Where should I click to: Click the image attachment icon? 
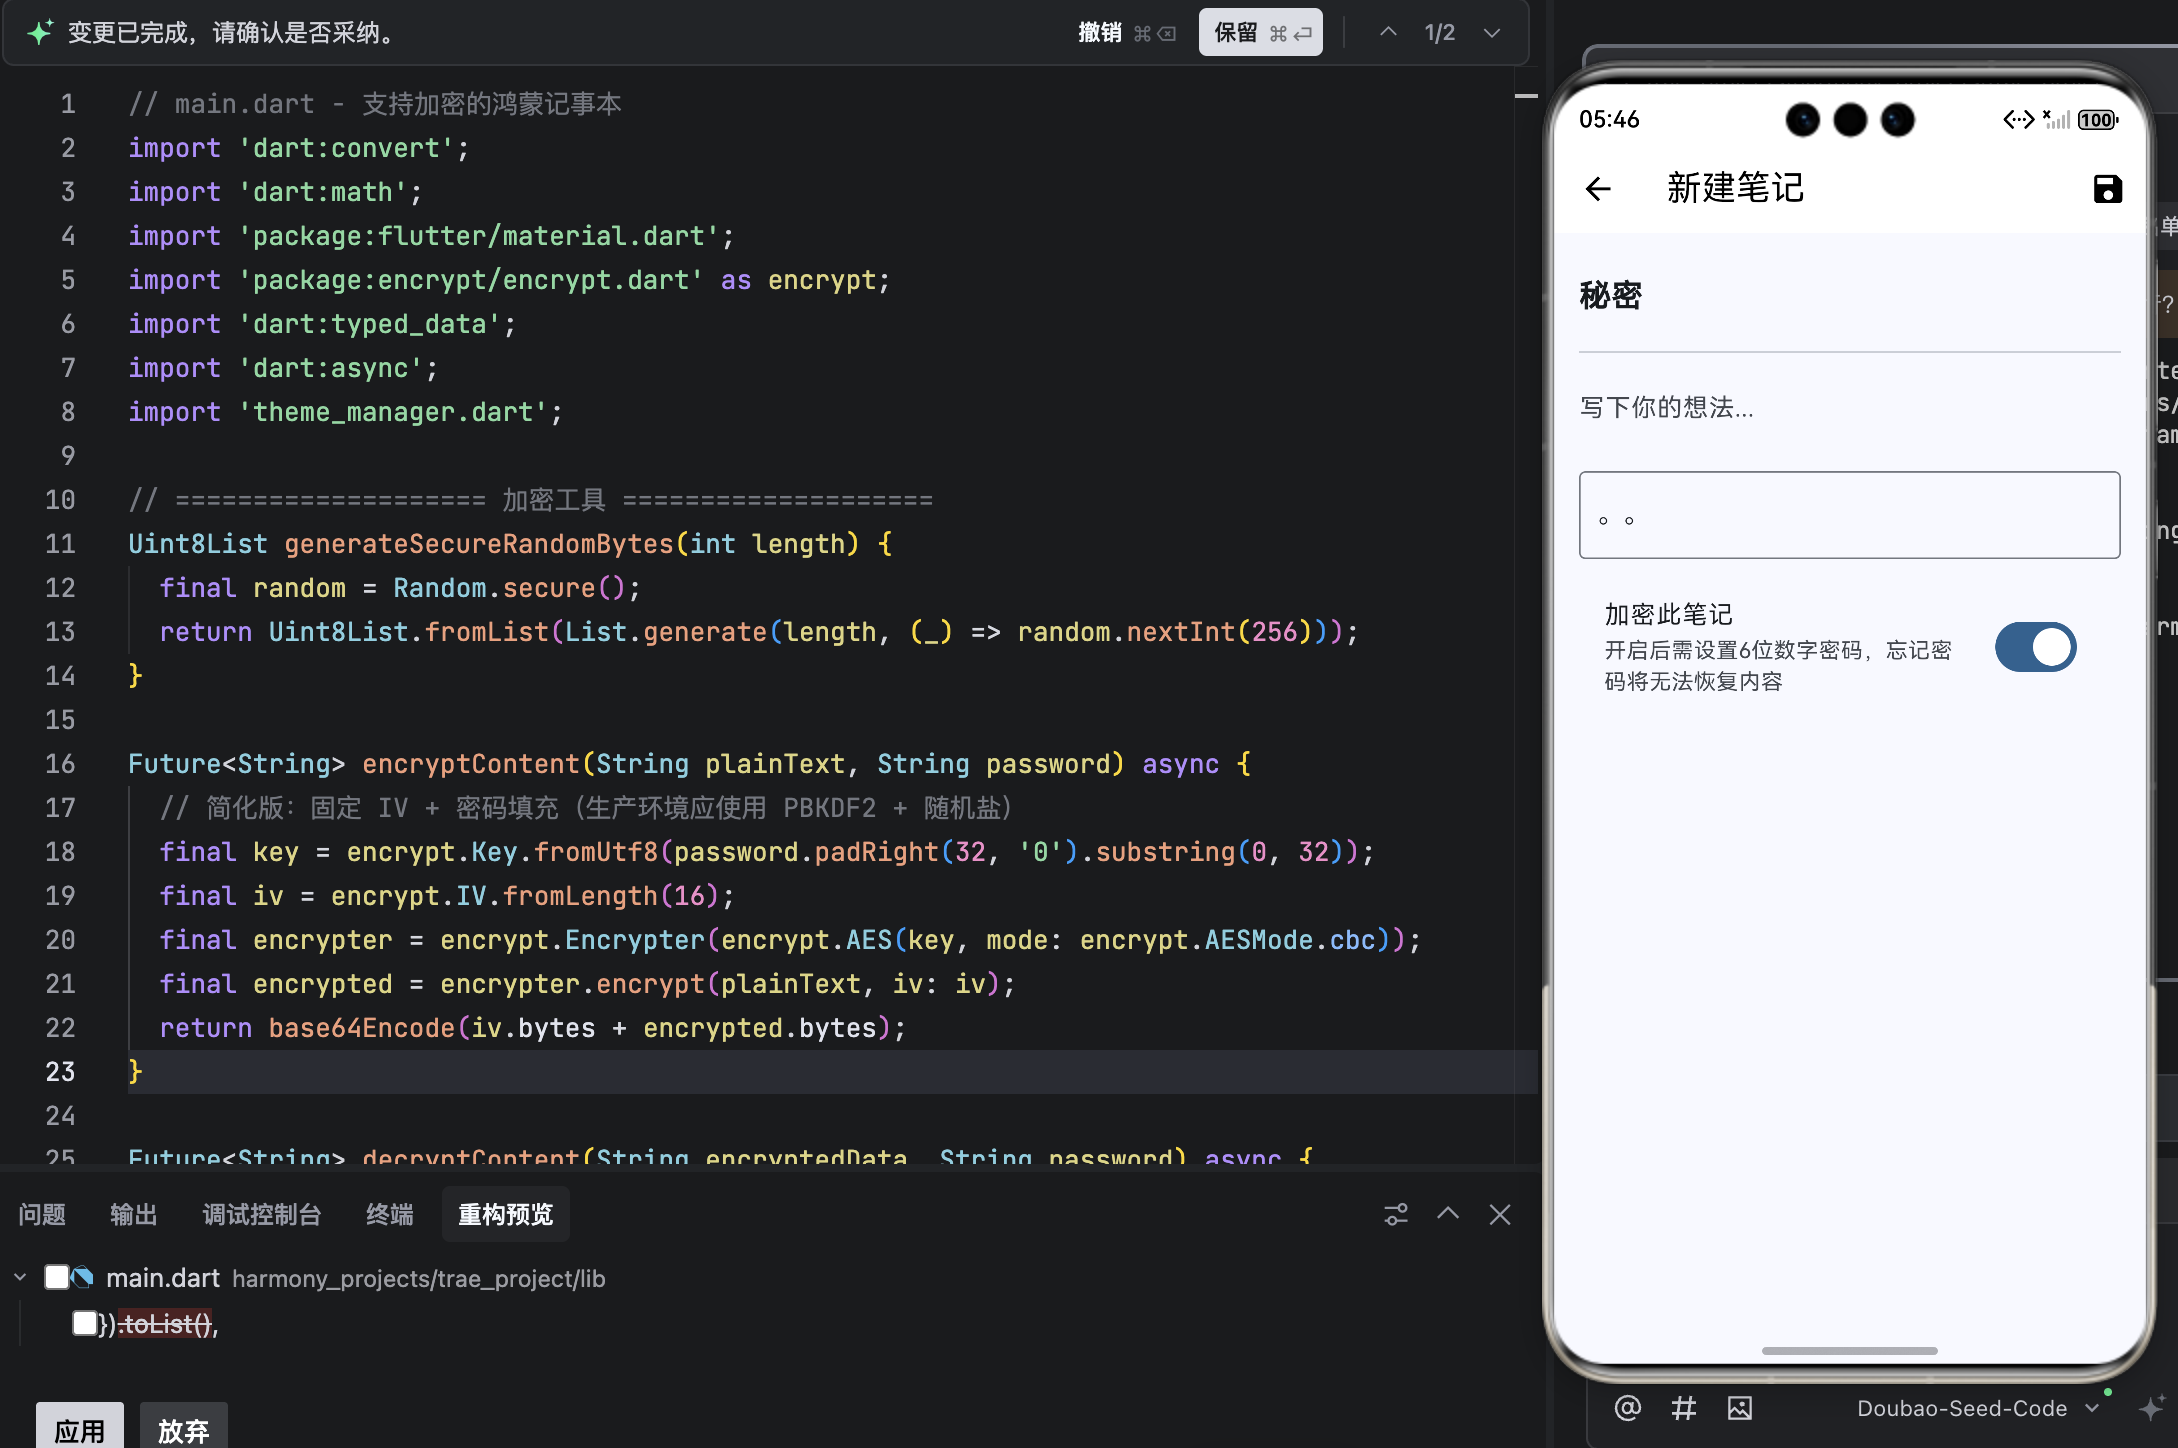point(1740,1408)
